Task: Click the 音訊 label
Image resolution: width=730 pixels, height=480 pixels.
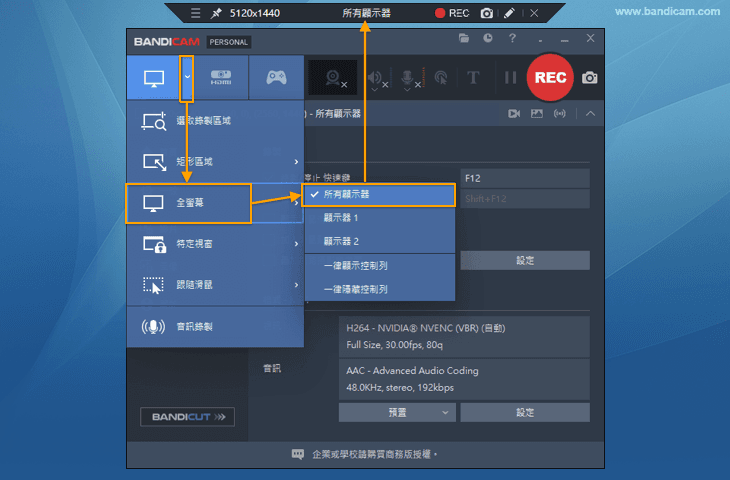Action: tap(272, 369)
